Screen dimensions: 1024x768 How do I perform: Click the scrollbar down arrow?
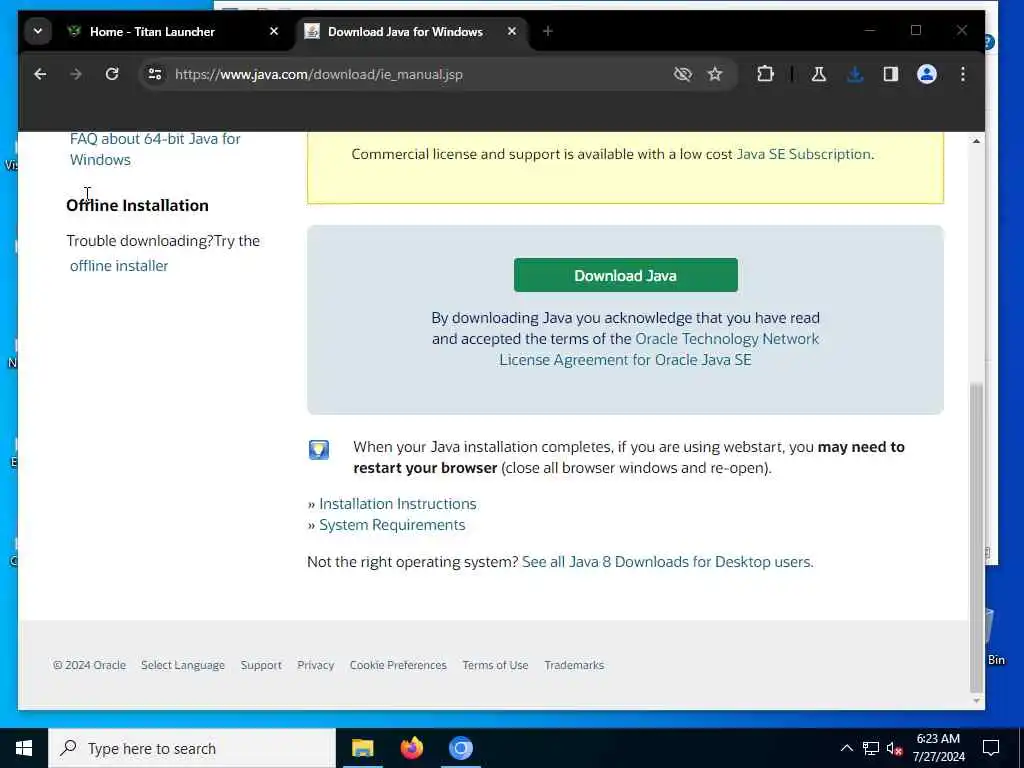click(x=976, y=701)
